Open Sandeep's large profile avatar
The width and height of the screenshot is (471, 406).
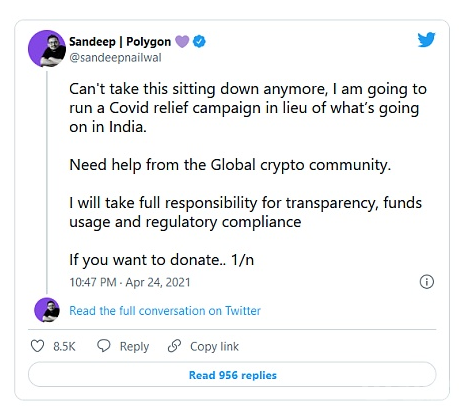[x=47, y=49]
